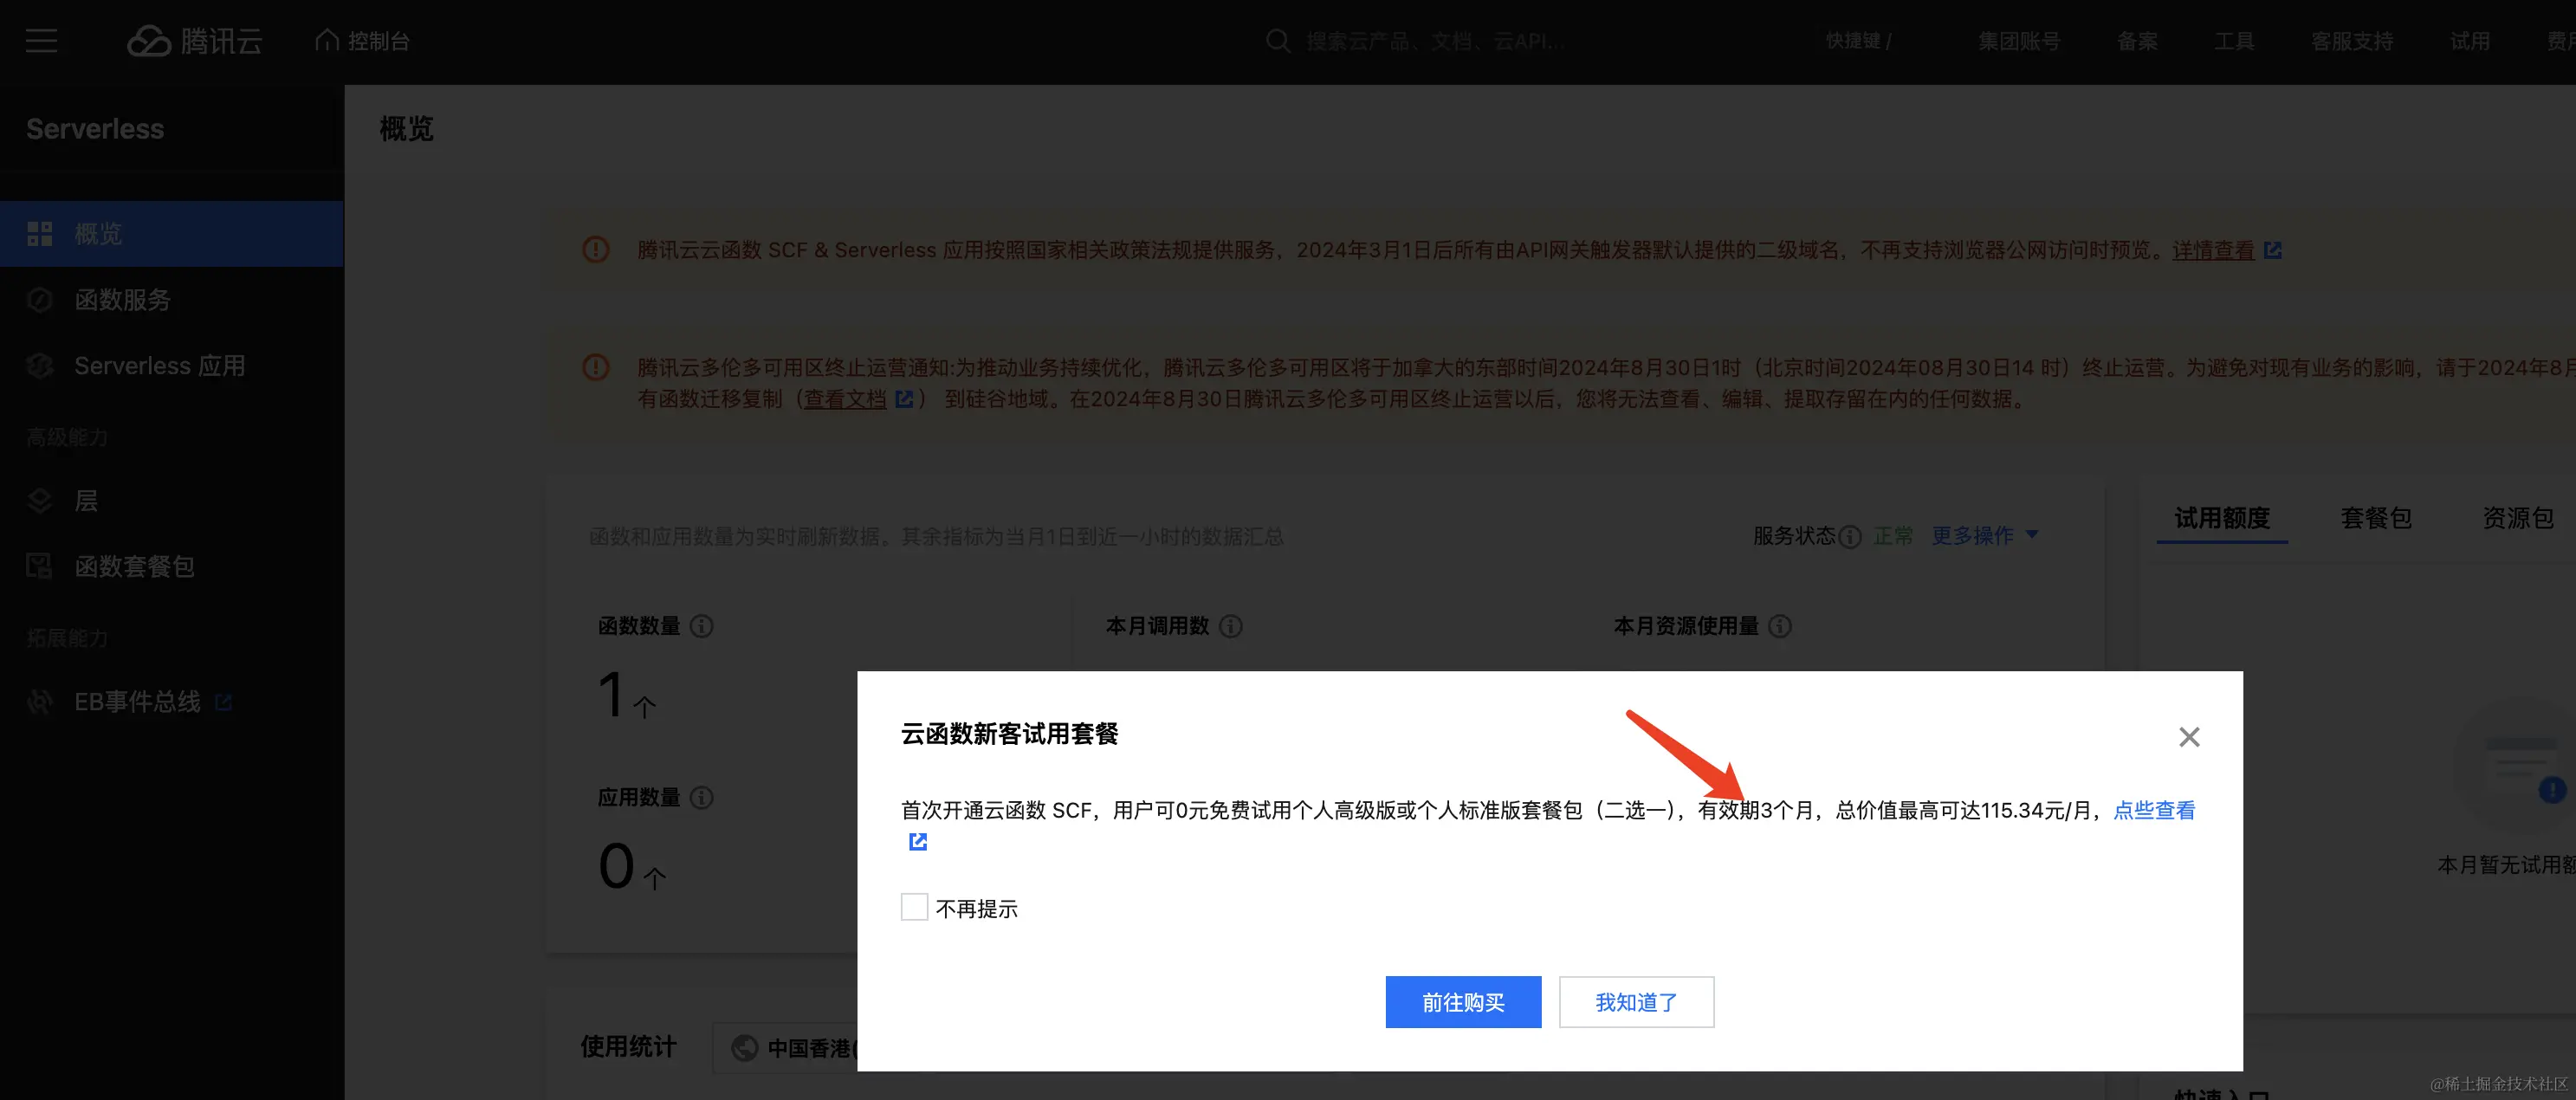Viewport: 2576px width, 1100px height.
Task: Open the 详情查看 link in the notice
Action: (x=2213, y=250)
